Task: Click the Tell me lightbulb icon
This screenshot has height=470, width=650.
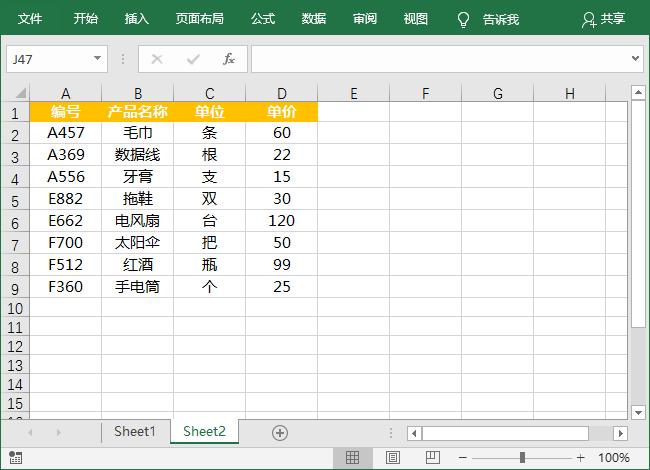Action: 463,19
